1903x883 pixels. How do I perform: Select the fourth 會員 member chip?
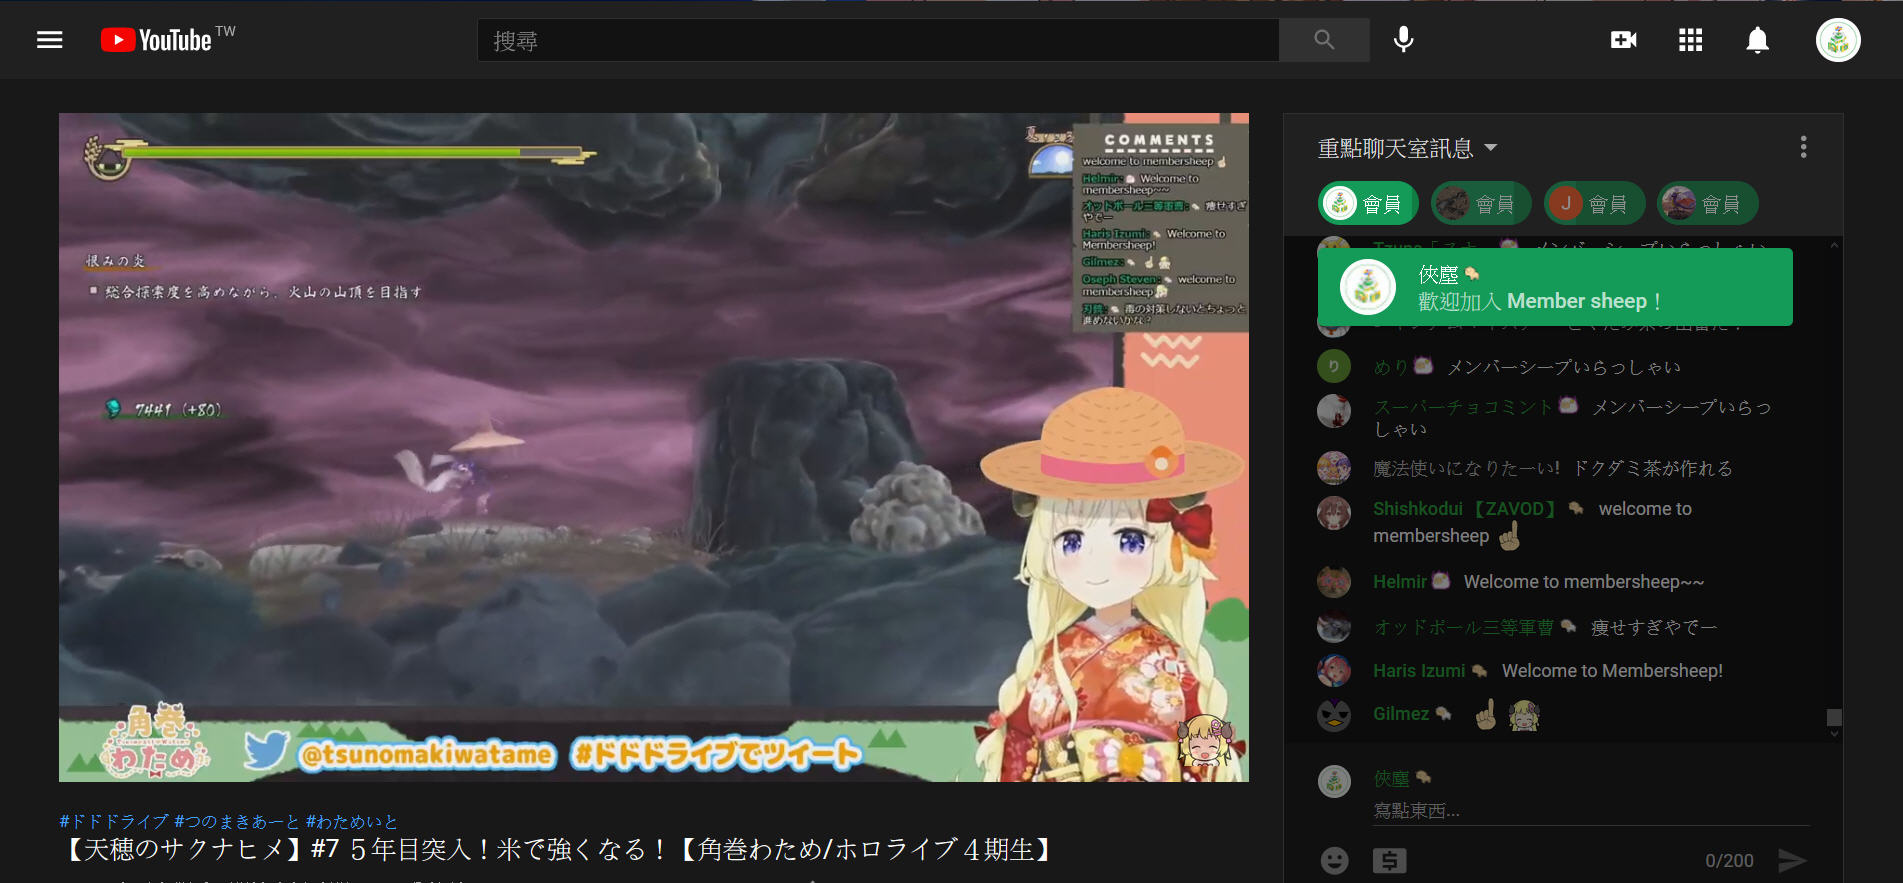coord(1707,204)
